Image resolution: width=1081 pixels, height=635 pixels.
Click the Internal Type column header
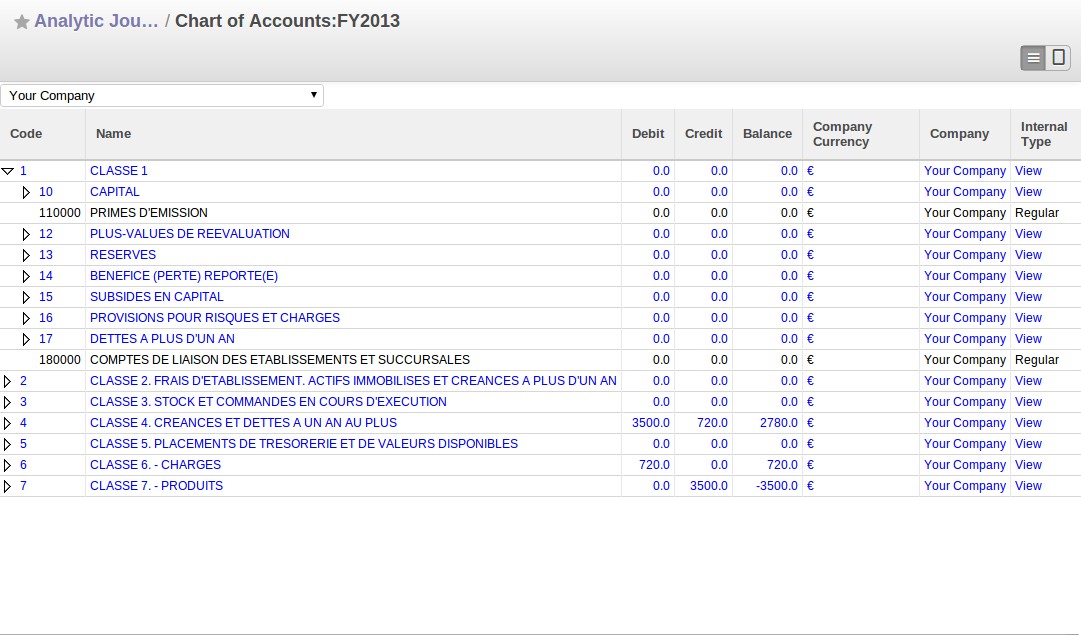tap(1043, 134)
